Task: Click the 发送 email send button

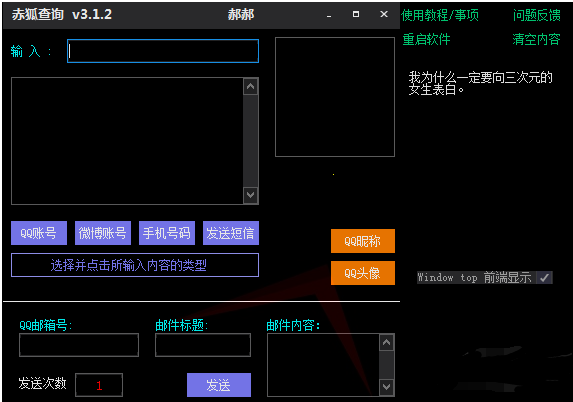Action: click(219, 385)
